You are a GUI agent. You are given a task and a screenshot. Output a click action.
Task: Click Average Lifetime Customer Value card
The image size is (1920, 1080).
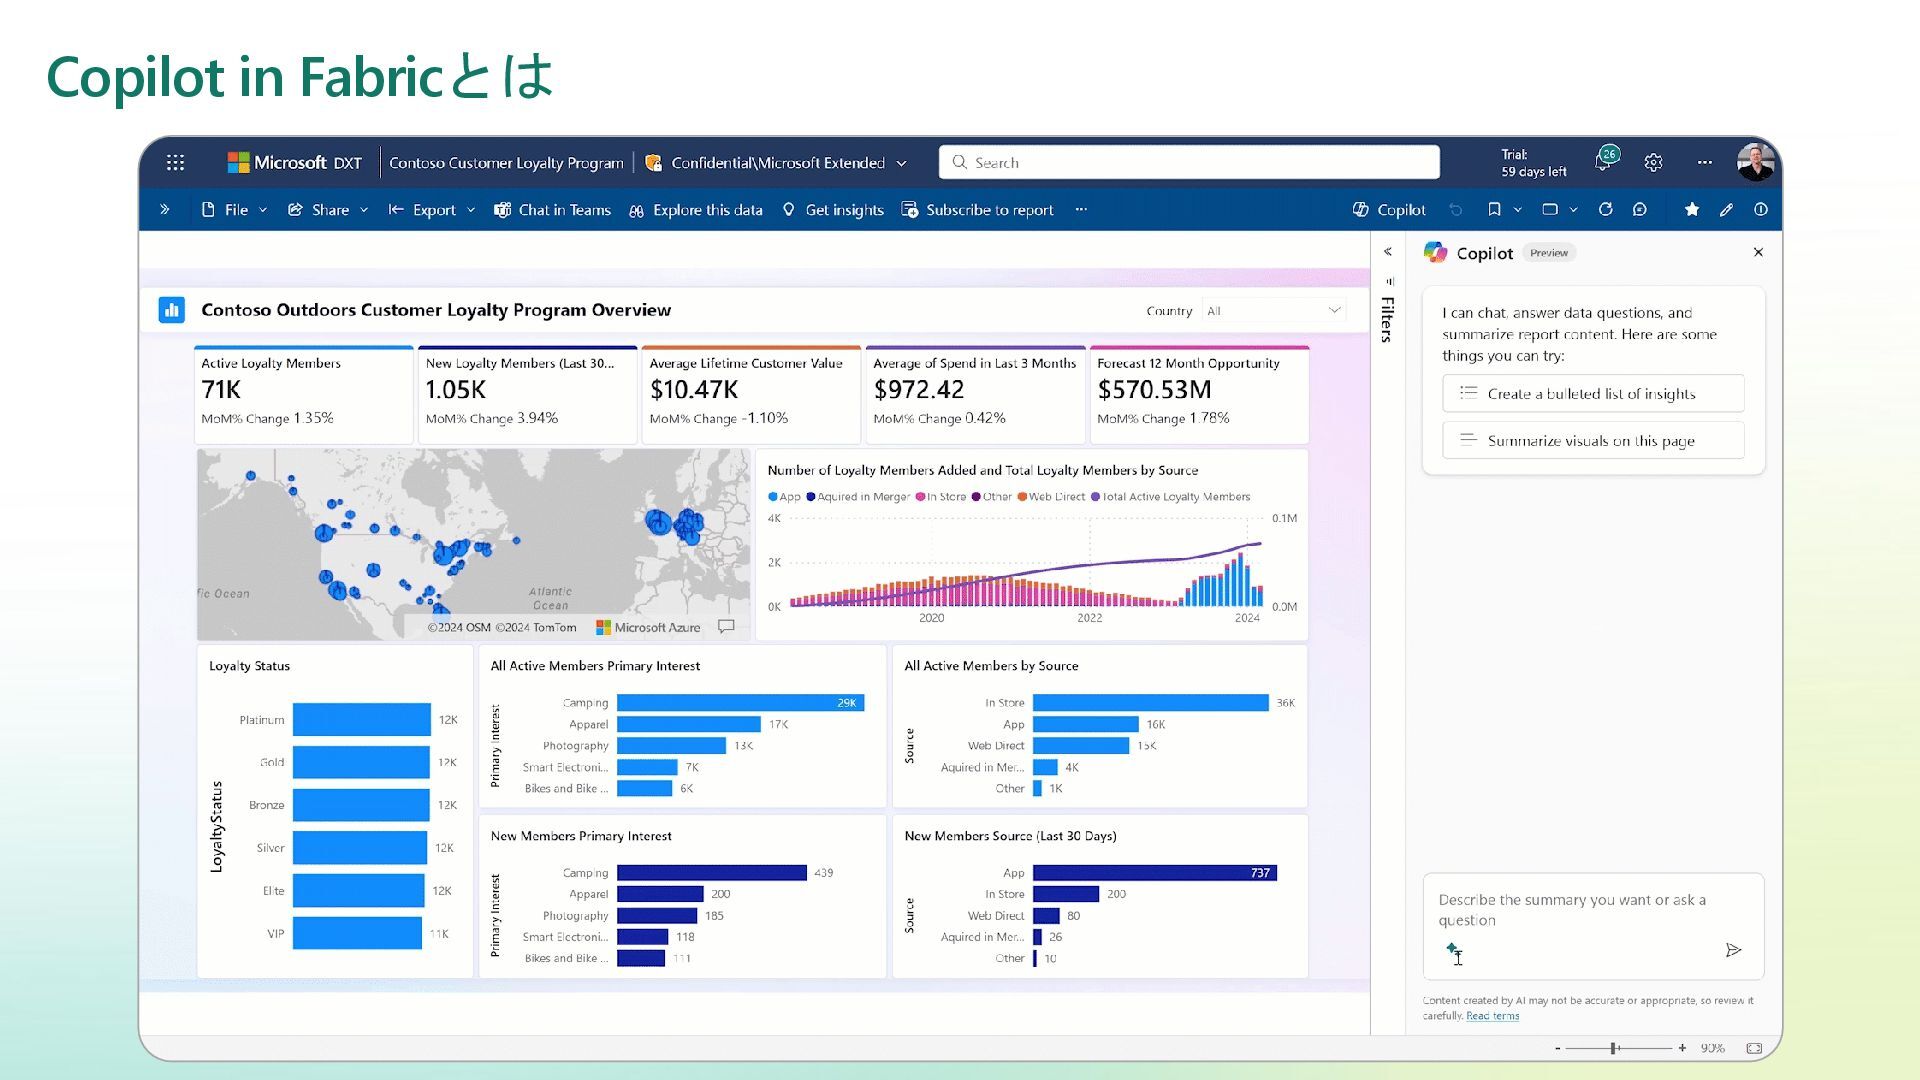click(x=750, y=394)
